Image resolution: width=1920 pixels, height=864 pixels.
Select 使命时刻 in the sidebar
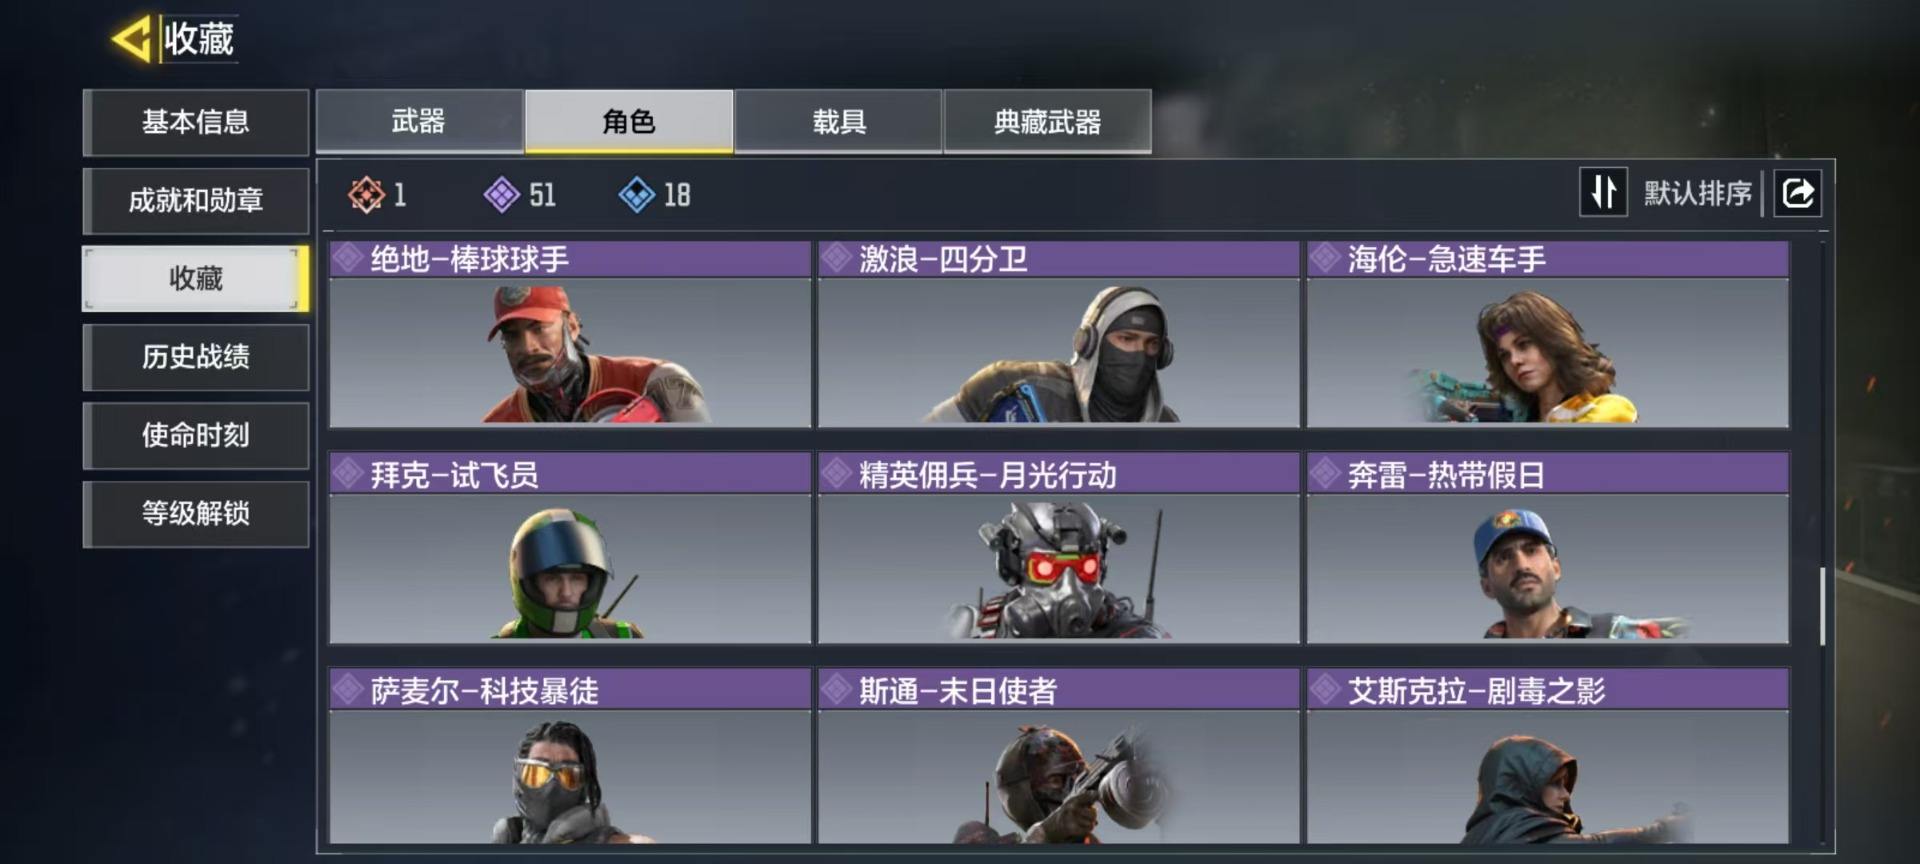tap(196, 435)
